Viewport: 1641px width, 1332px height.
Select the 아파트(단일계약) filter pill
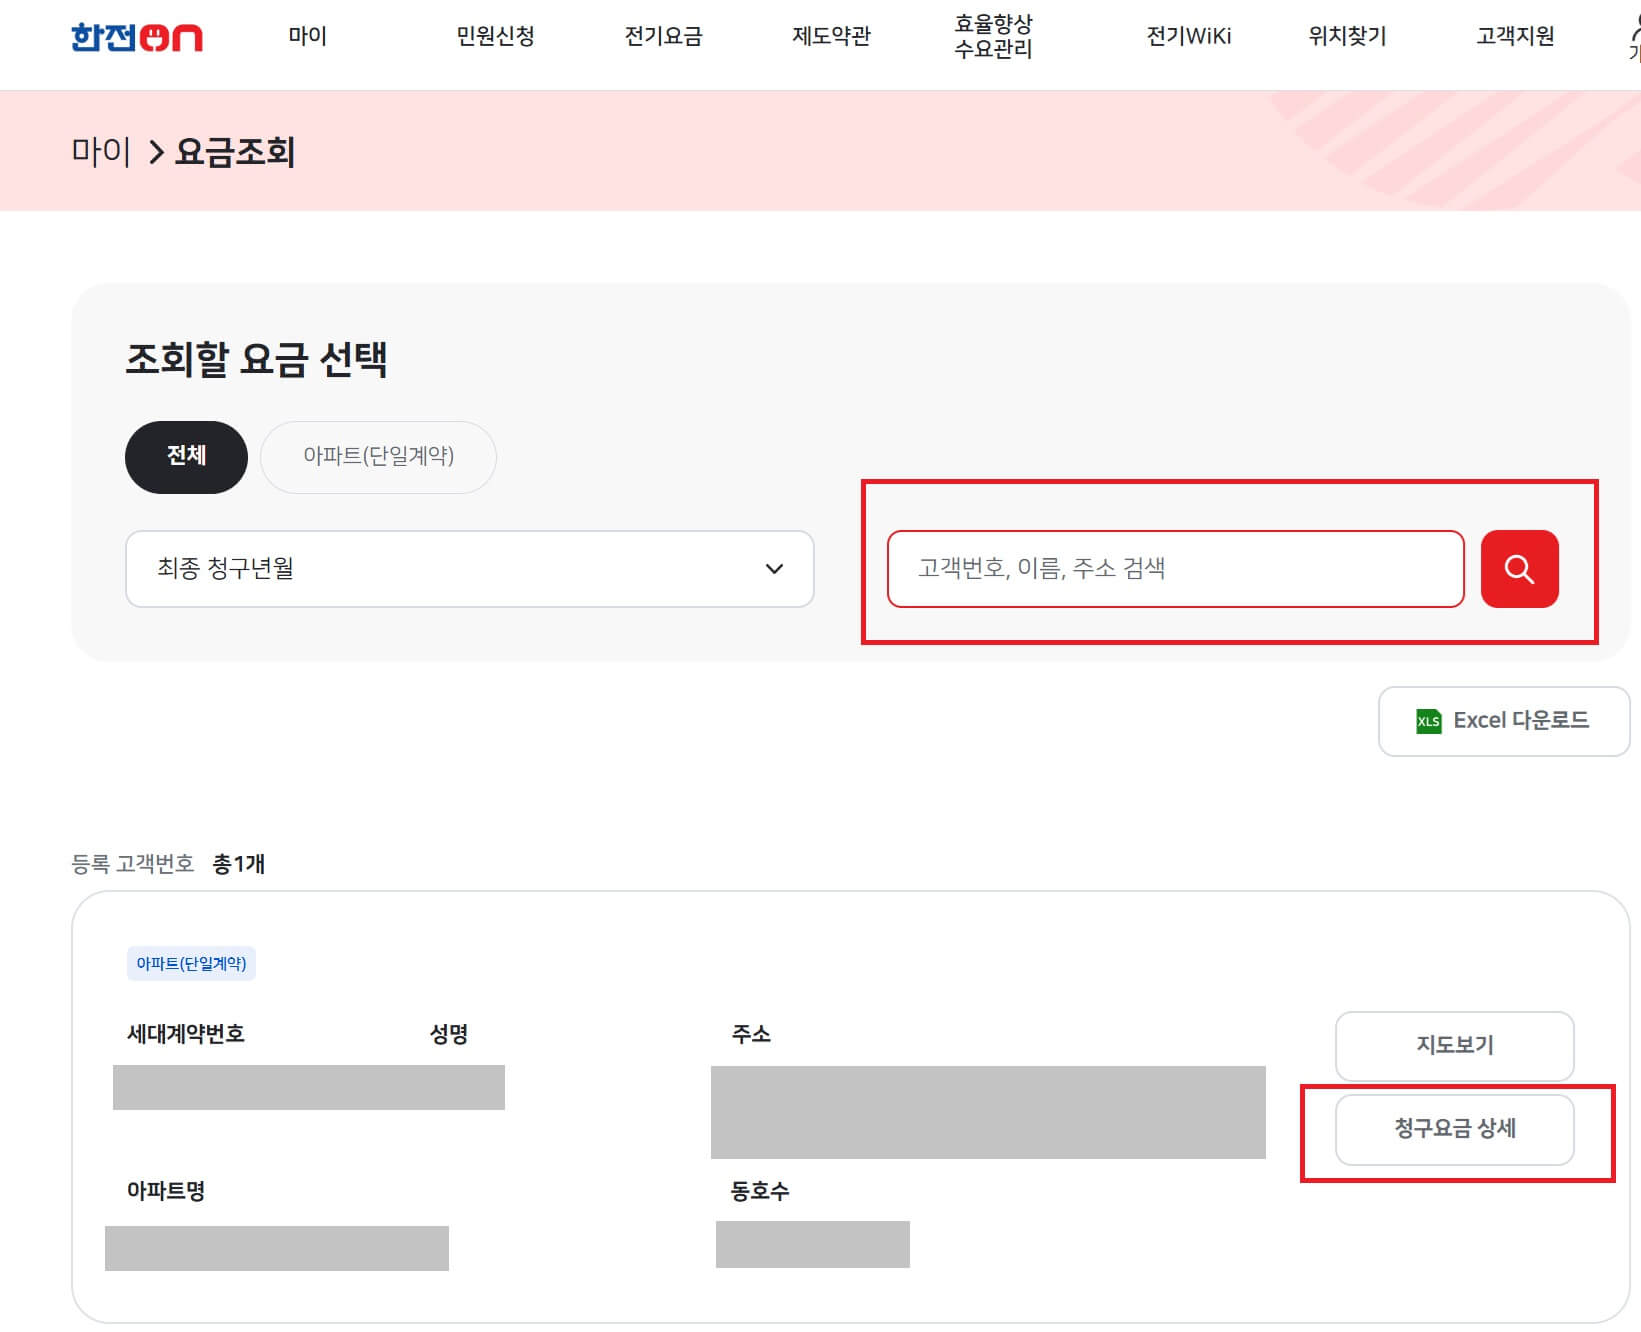pos(379,456)
